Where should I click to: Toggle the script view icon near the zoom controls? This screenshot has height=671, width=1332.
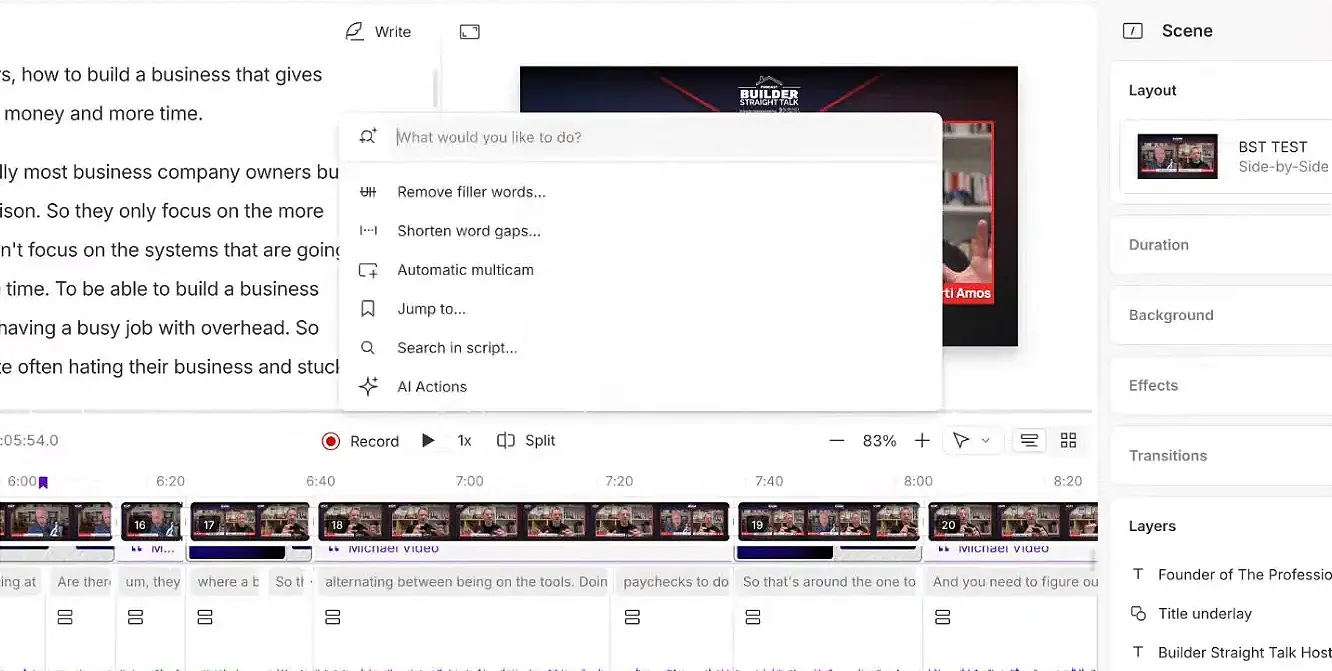click(x=1029, y=440)
